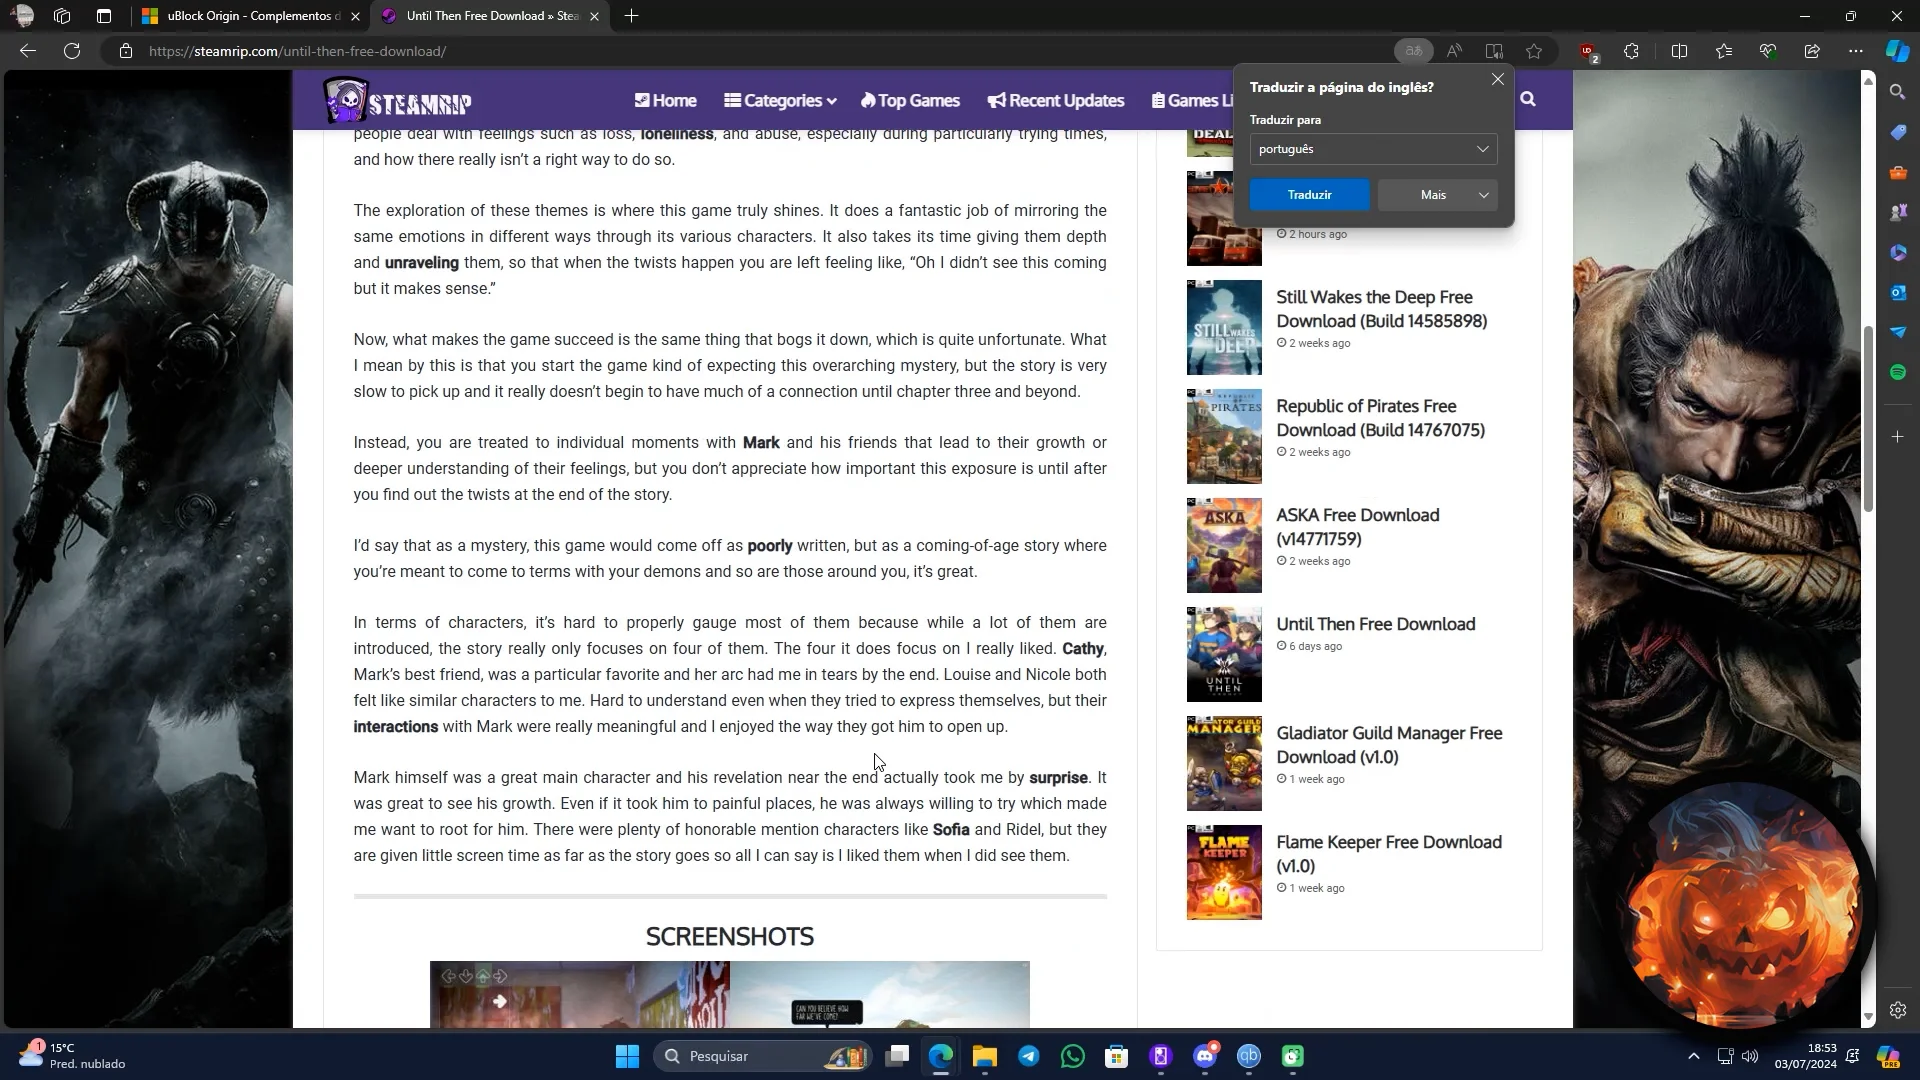Open File Explorer from the taskbar
The image size is (1920, 1080).
click(x=984, y=1056)
